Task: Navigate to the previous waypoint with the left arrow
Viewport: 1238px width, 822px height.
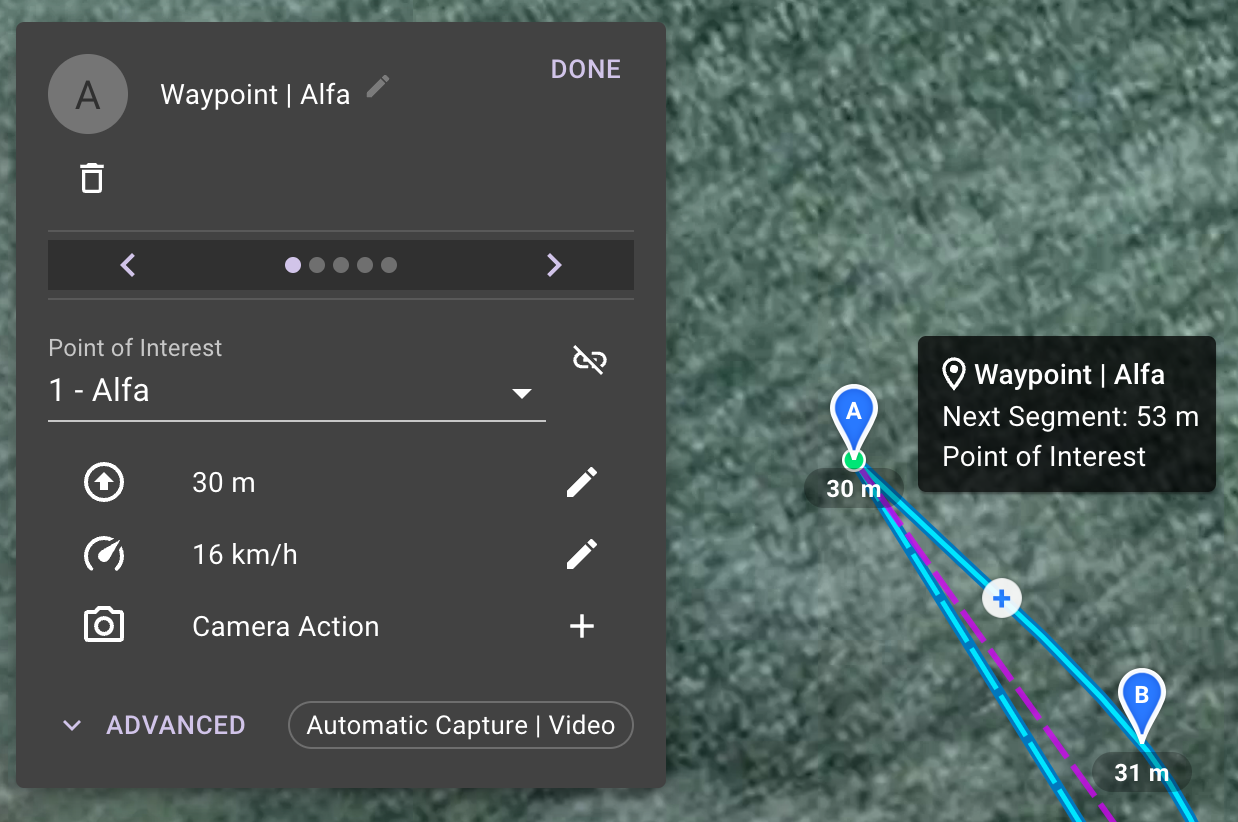Action: coord(128,264)
